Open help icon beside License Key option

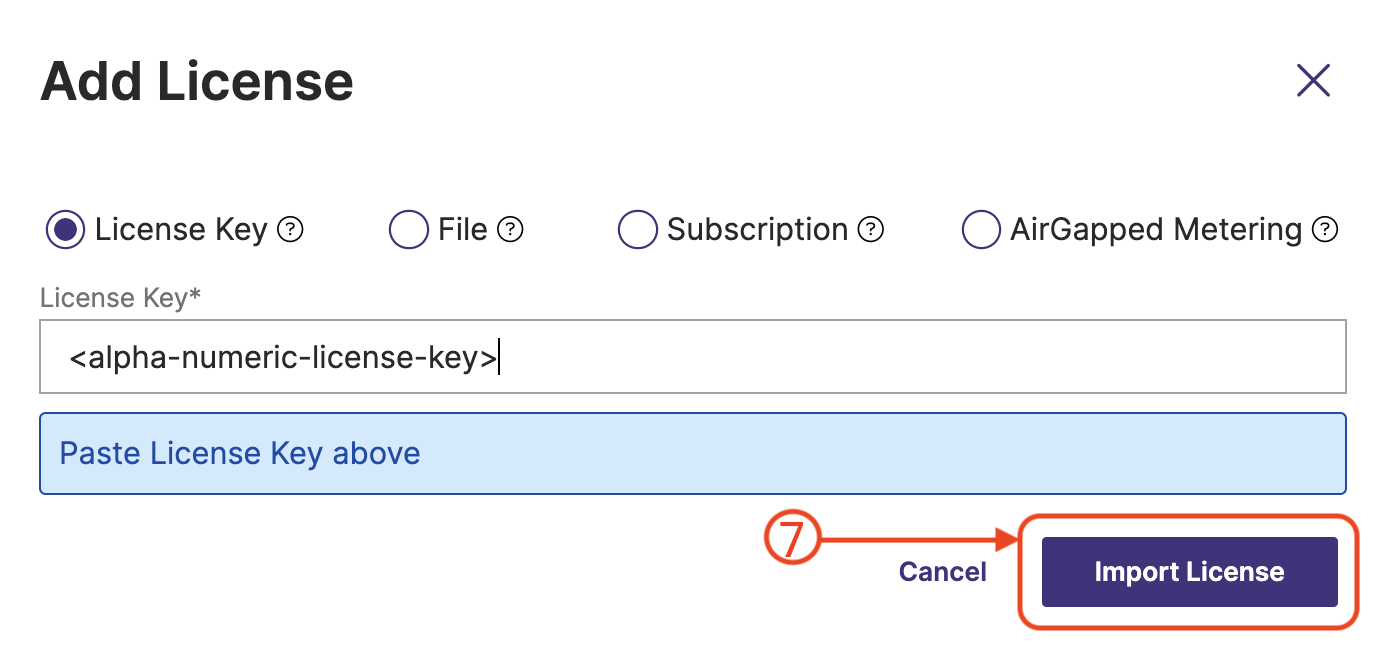point(290,230)
